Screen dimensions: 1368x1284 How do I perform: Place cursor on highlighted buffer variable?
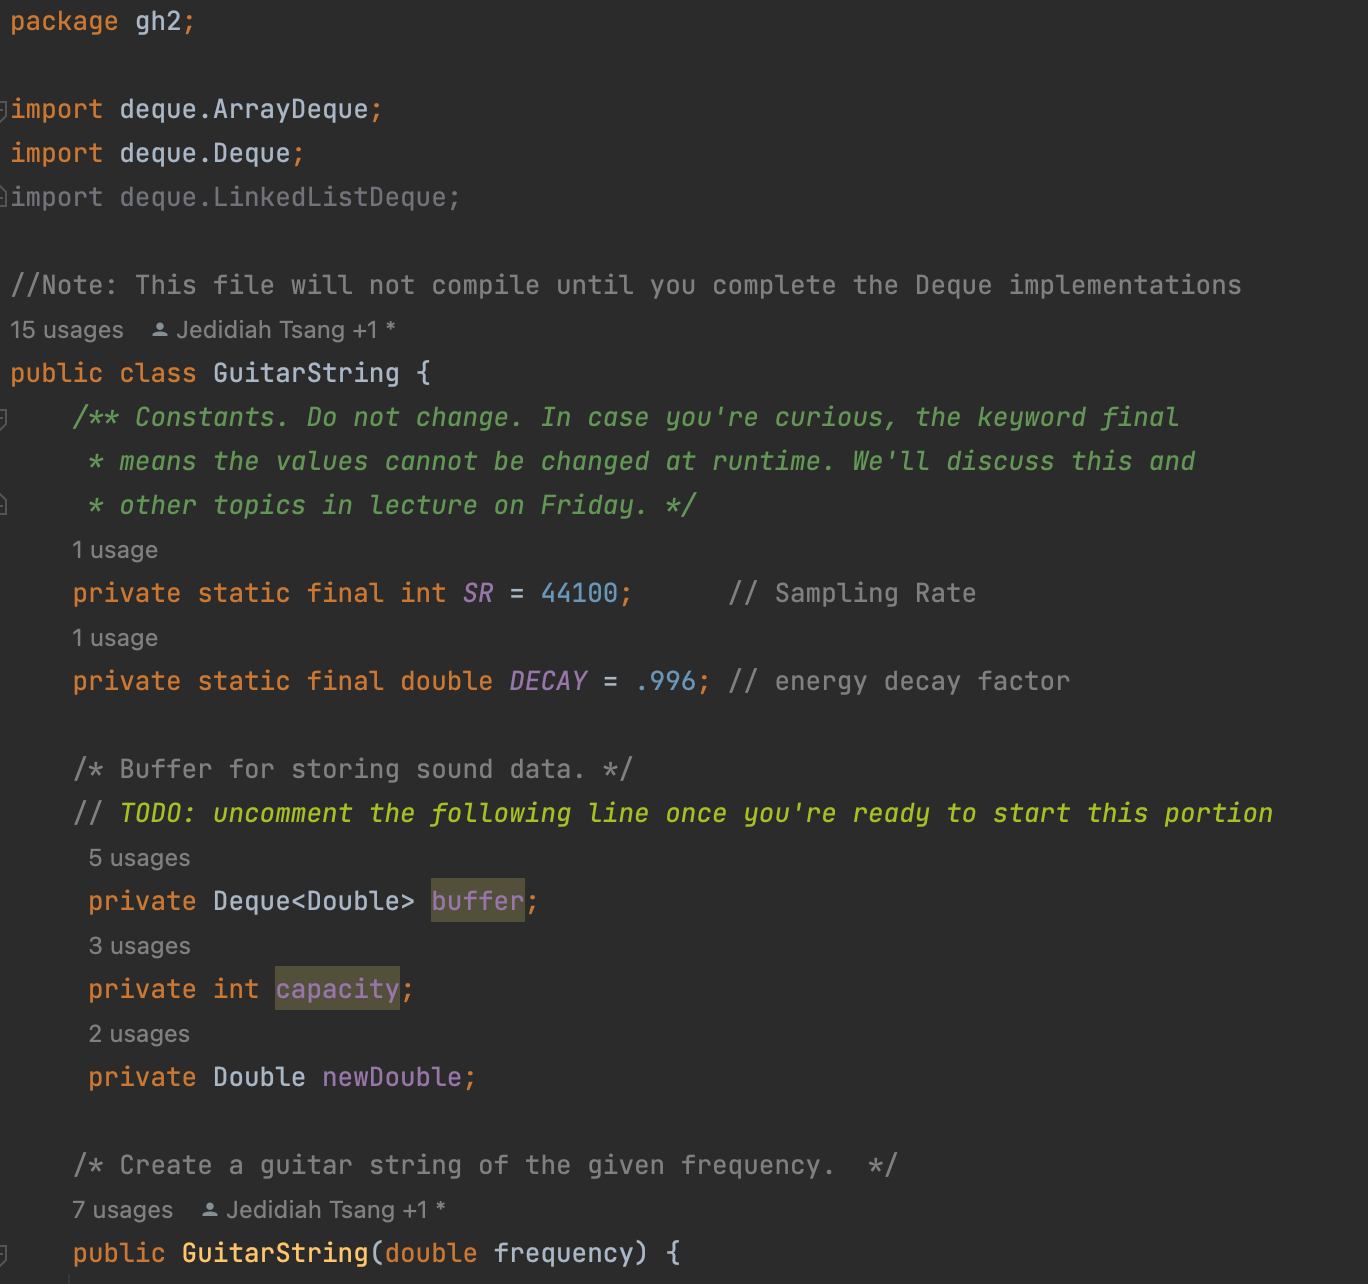click(x=477, y=901)
